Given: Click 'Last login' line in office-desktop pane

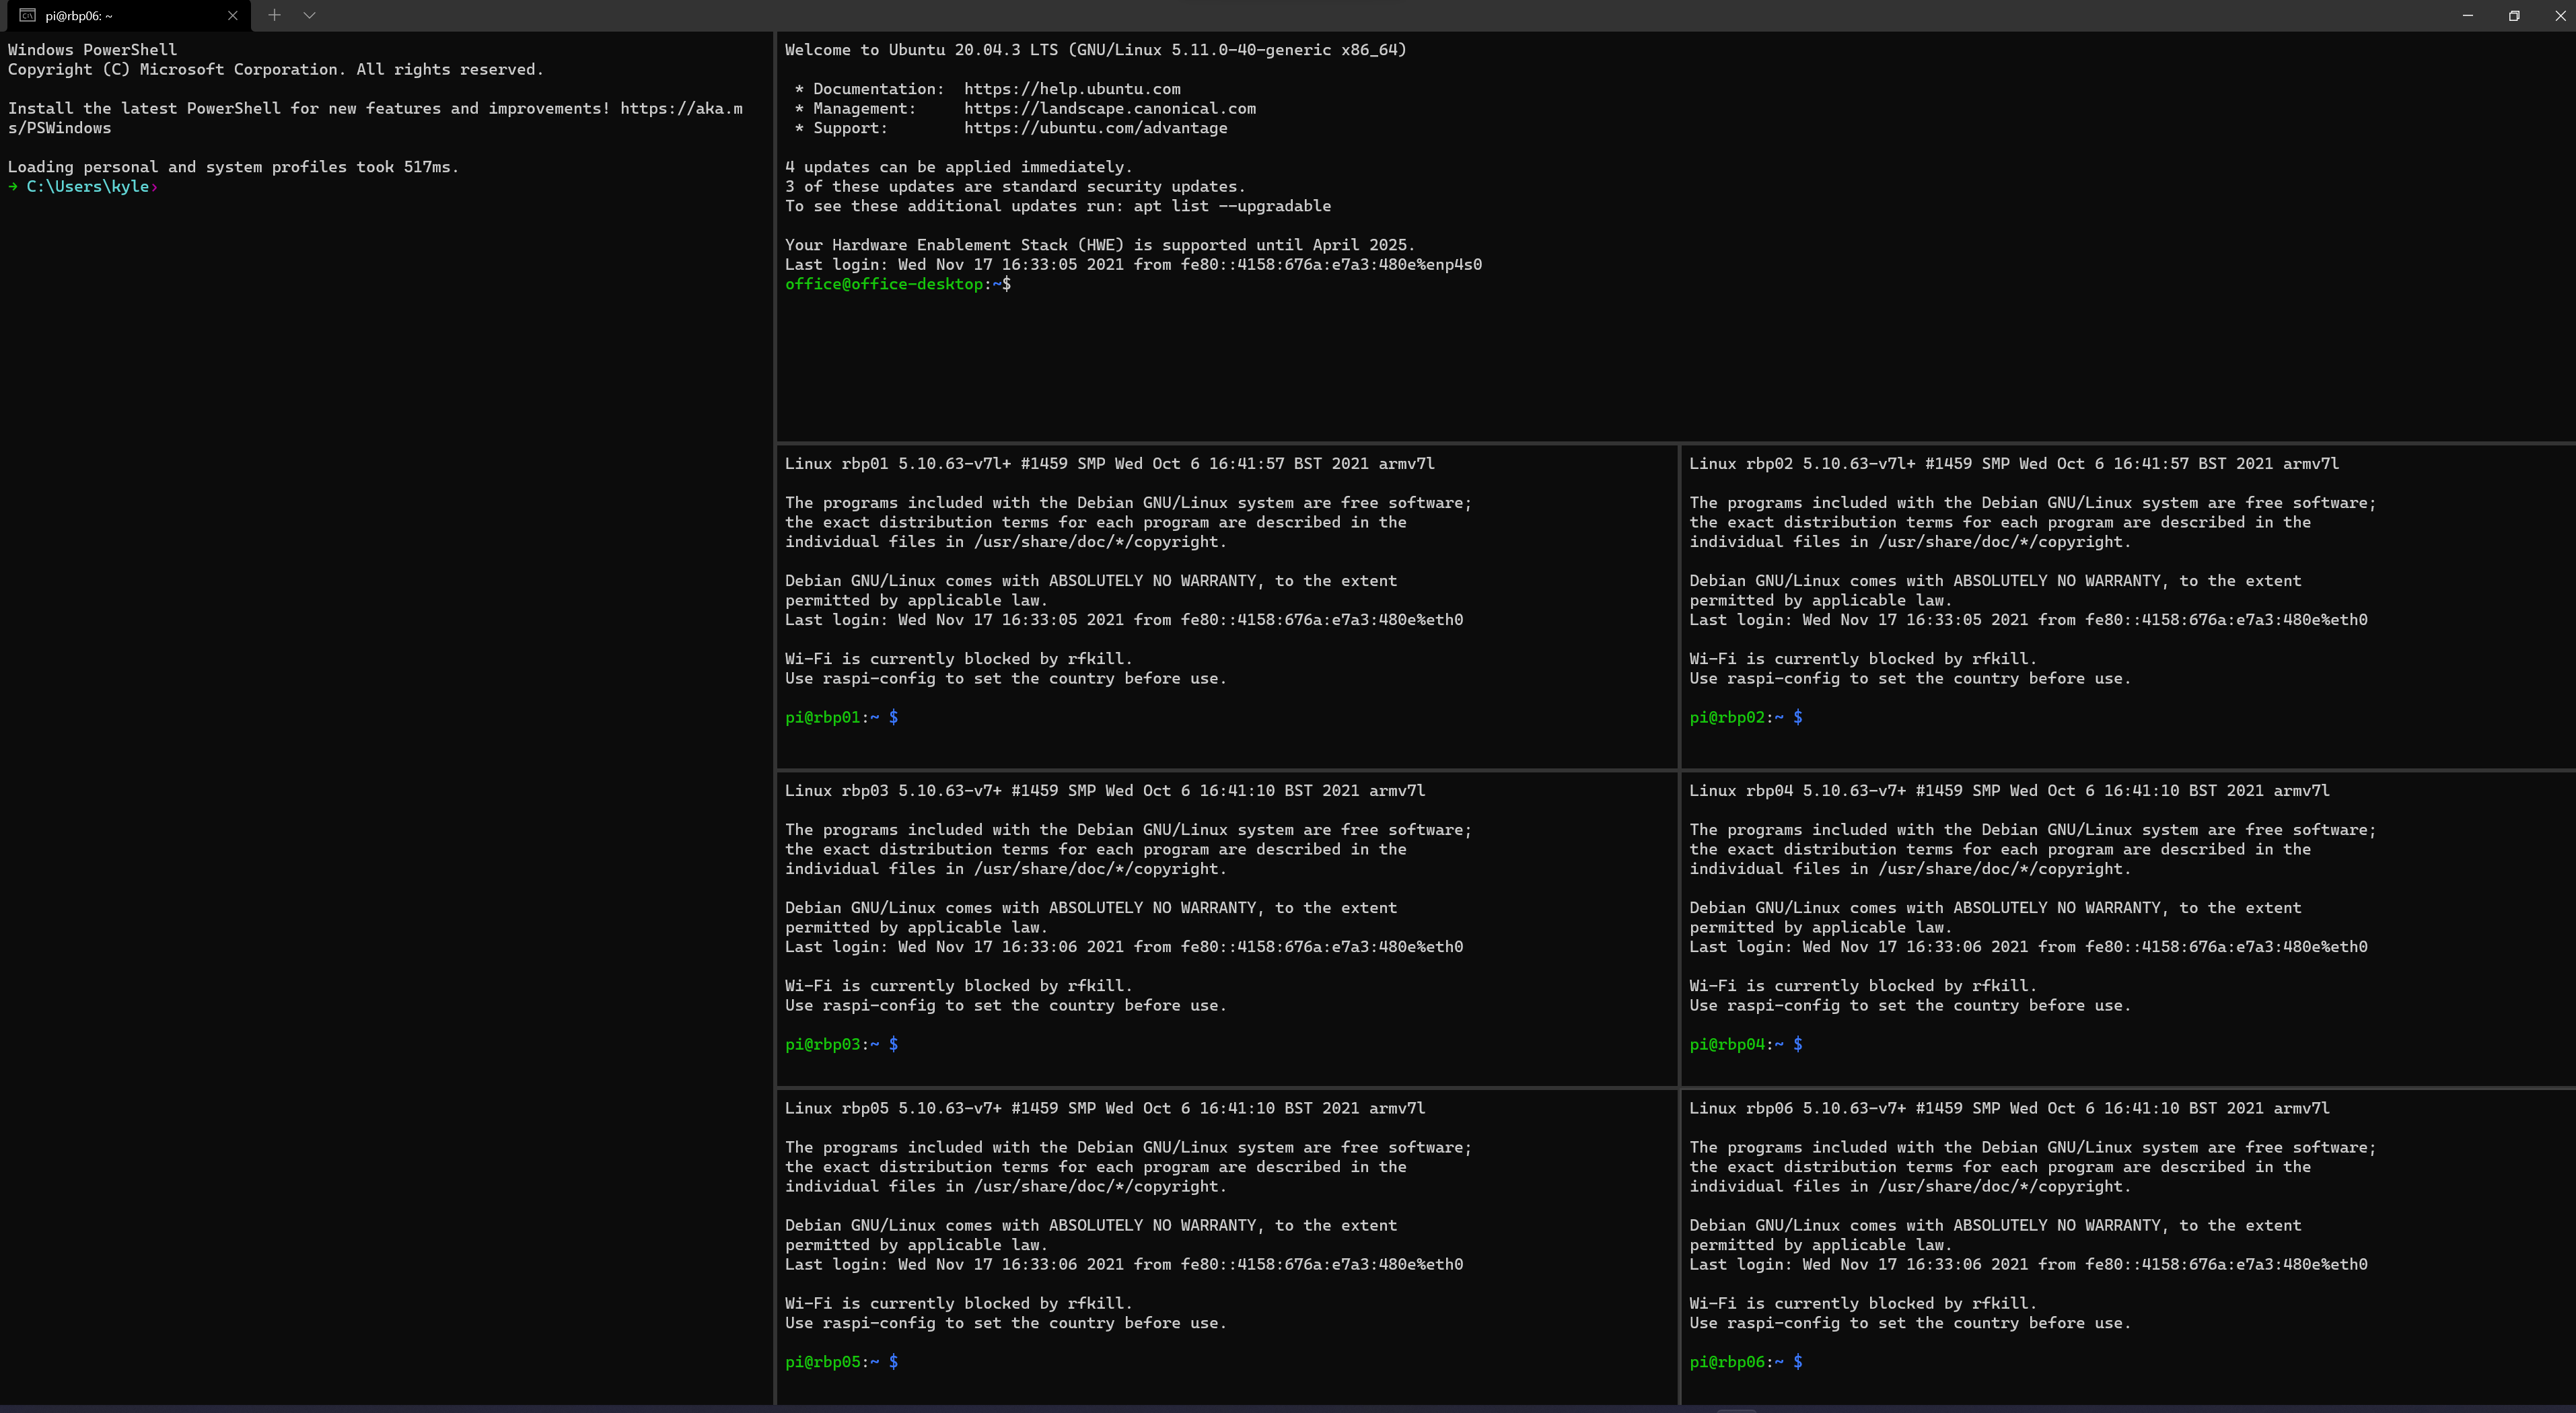Looking at the screenshot, I should pos(1133,265).
